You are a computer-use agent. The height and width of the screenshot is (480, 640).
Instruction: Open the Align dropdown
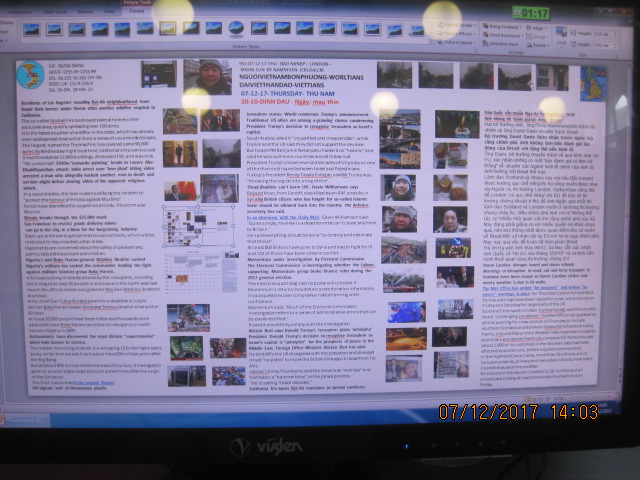[x=536, y=28]
